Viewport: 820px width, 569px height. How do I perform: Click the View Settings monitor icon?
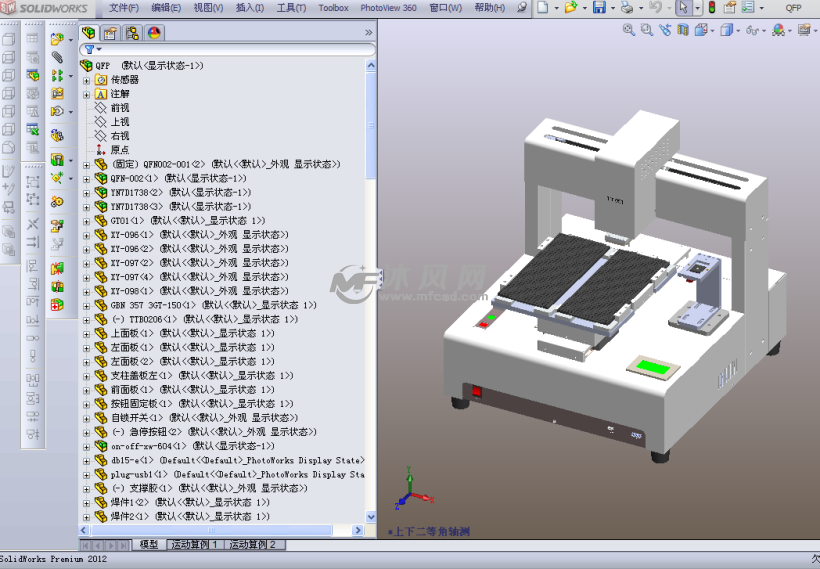804,30
